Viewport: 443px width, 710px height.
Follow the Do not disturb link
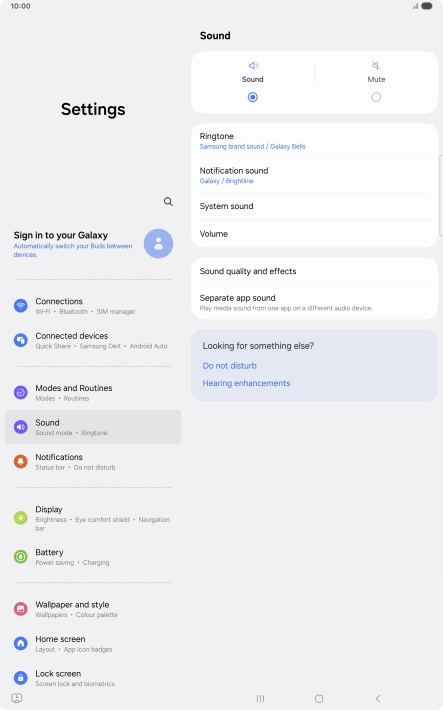click(x=230, y=366)
